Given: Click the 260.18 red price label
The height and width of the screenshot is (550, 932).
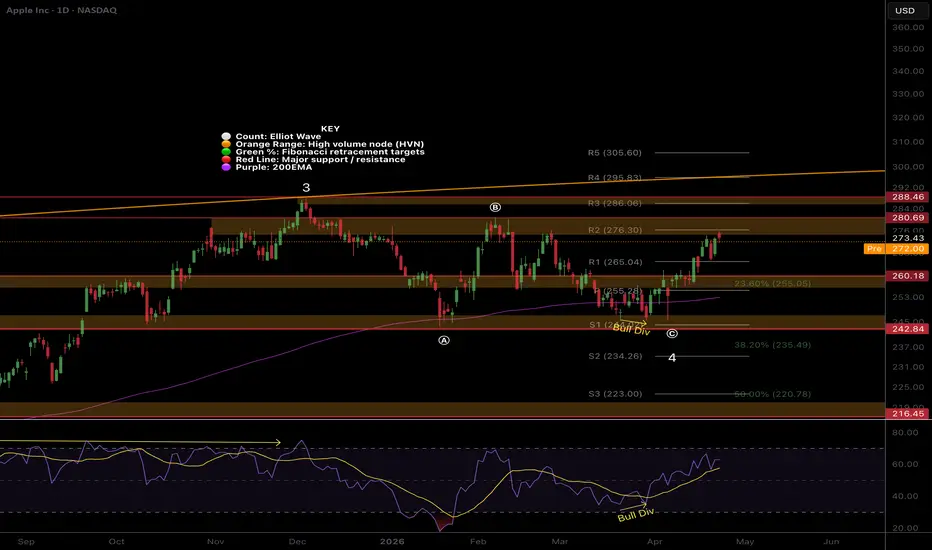Looking at the screenshot, I should click(907, 276).
